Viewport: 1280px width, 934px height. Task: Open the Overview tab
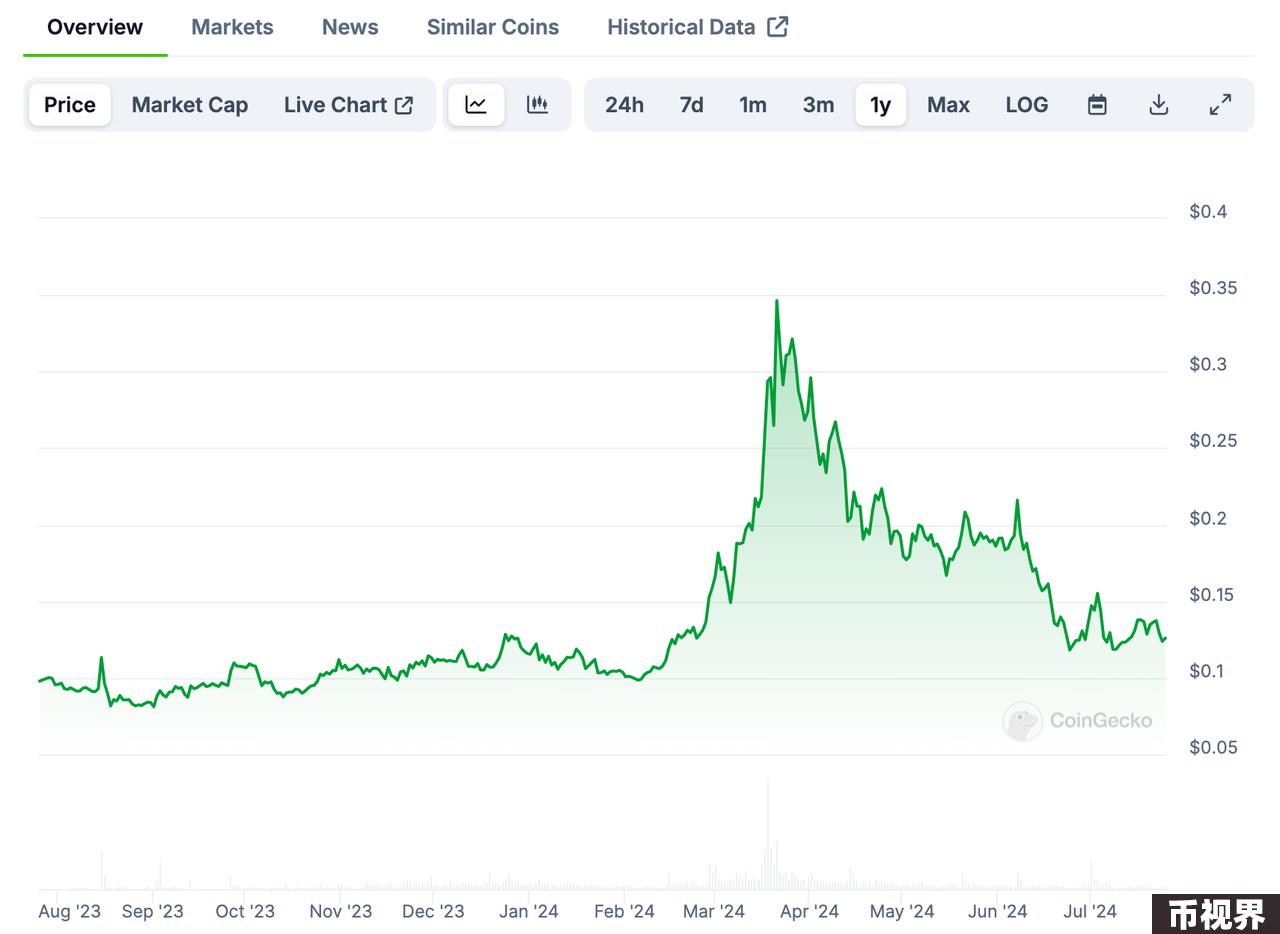[x=95, y=27]
